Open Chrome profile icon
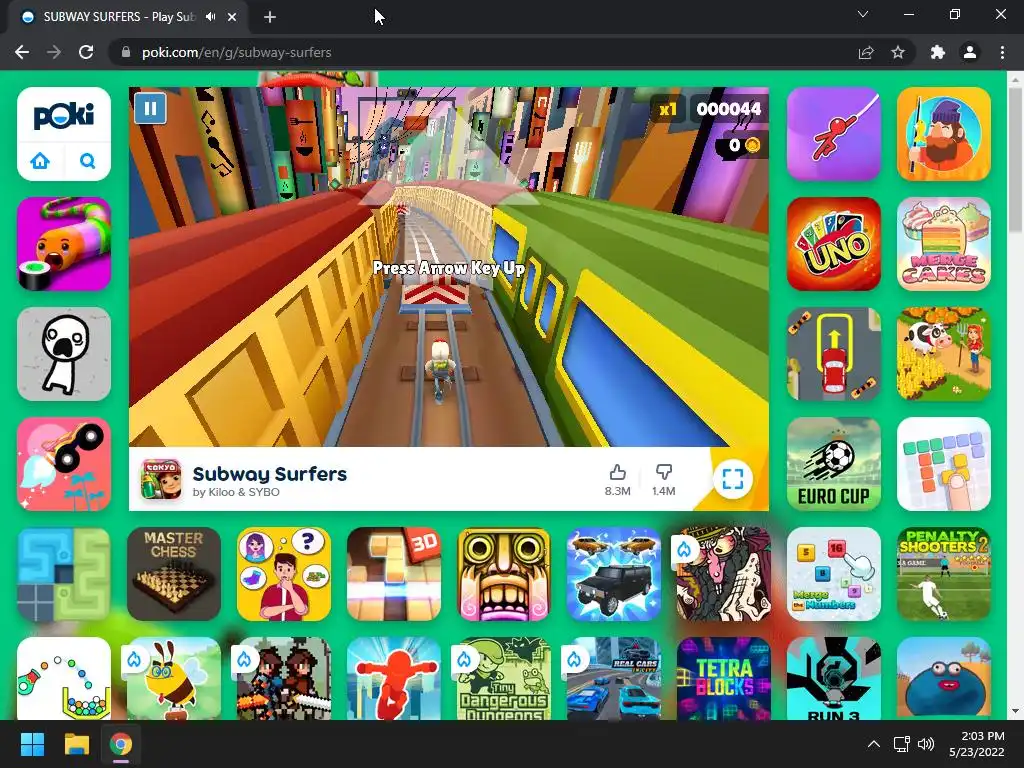1024x768 pixels. (970, 52)
